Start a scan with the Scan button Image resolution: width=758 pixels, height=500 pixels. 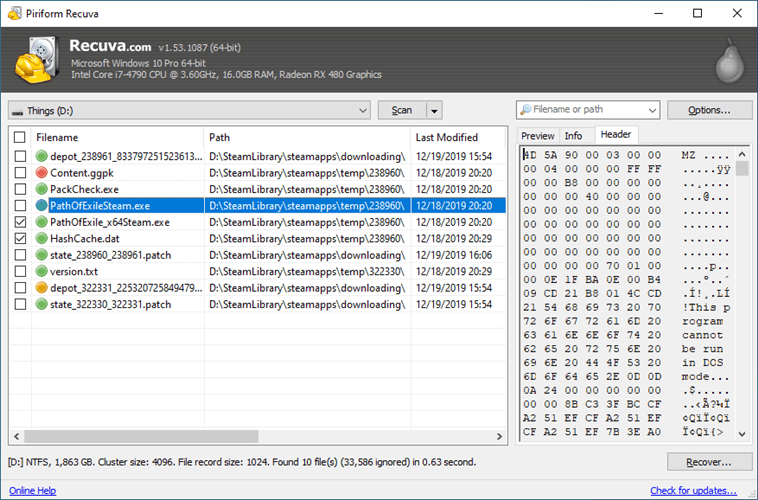pyautogui.click(x=402, y=110)
